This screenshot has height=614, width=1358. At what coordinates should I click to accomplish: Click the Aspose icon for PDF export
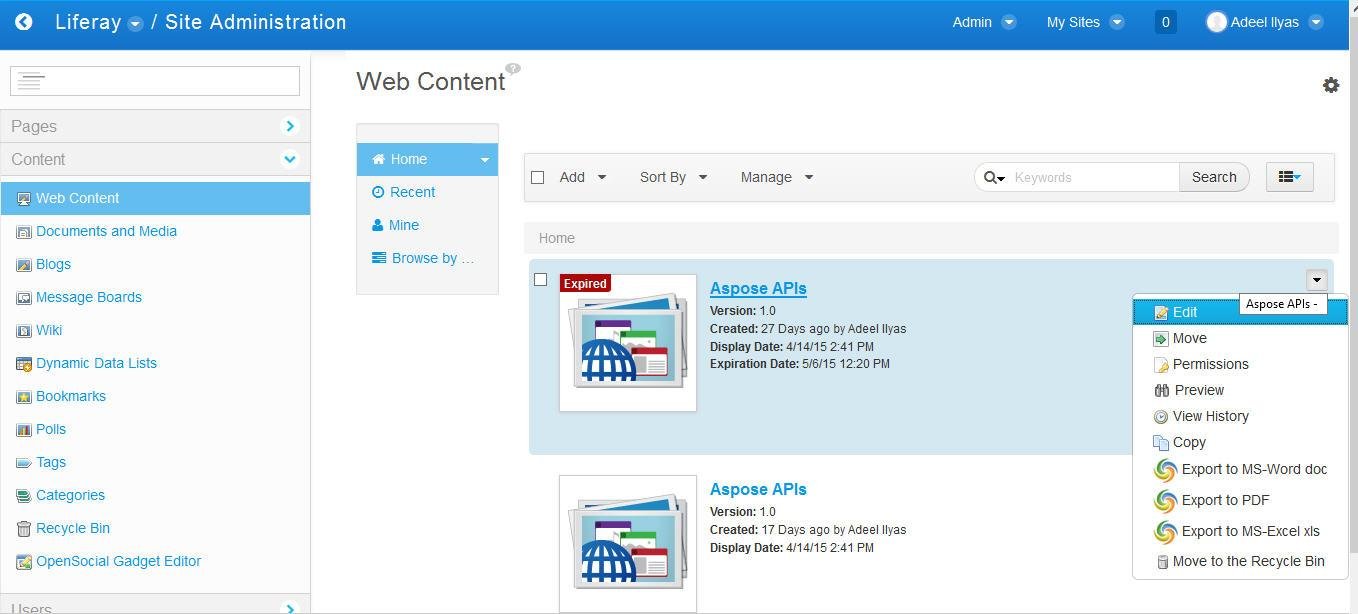tap(1165, 500)
